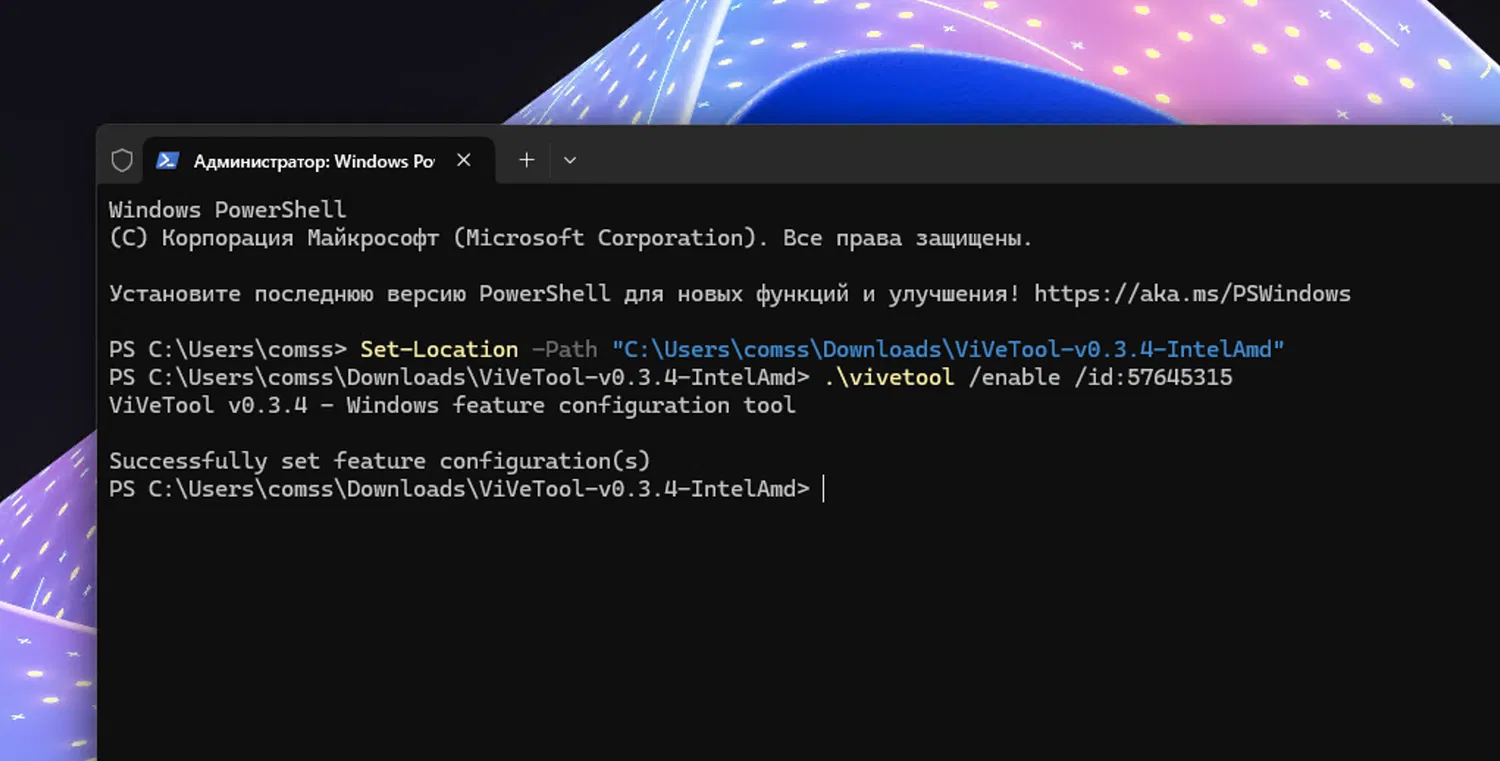Image resolution: width=1500 pixels, height=761 pixels.
Task: Click the quoted ViVeTool-v0.3.4-IntelAmd path string
Action: (x=948, y=350)
